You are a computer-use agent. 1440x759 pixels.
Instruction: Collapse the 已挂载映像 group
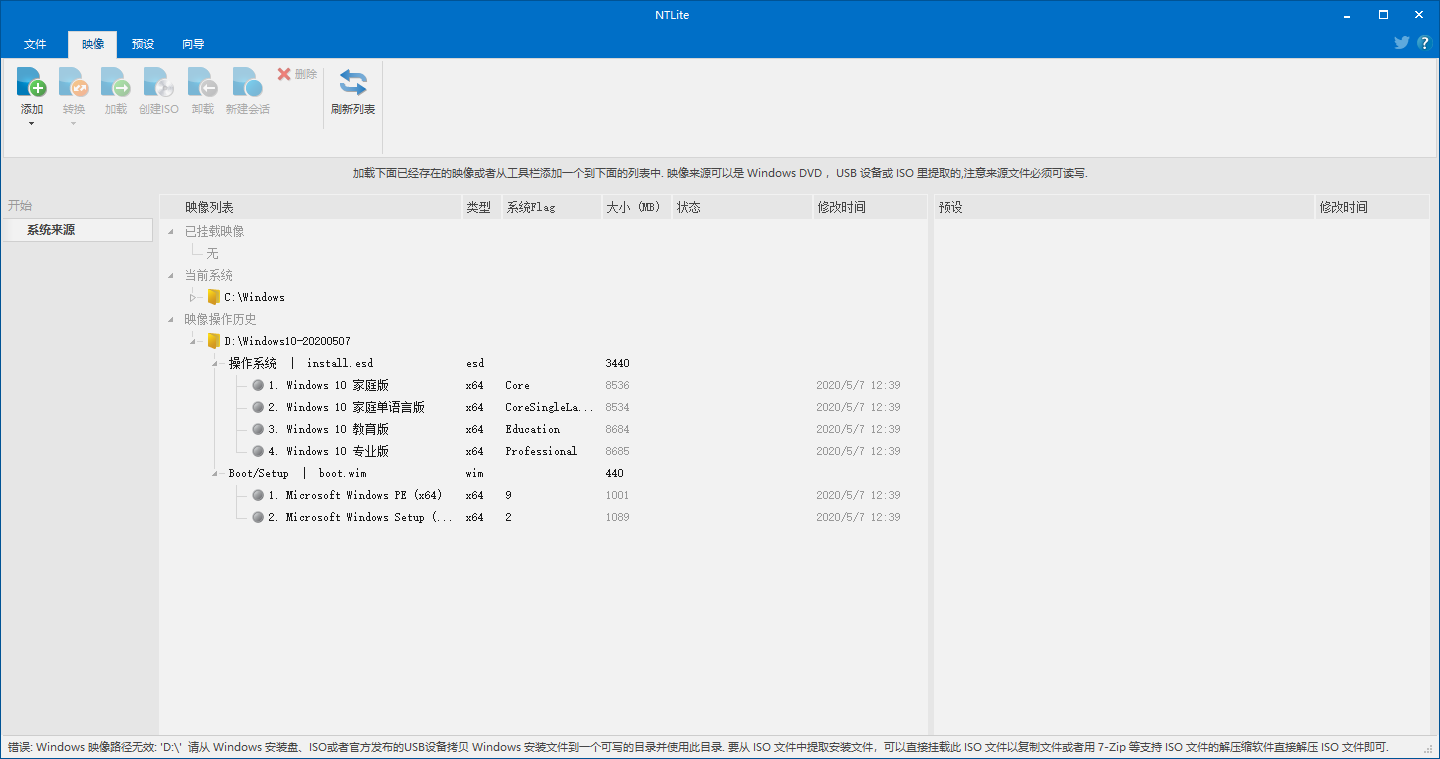tap(172, 232)
